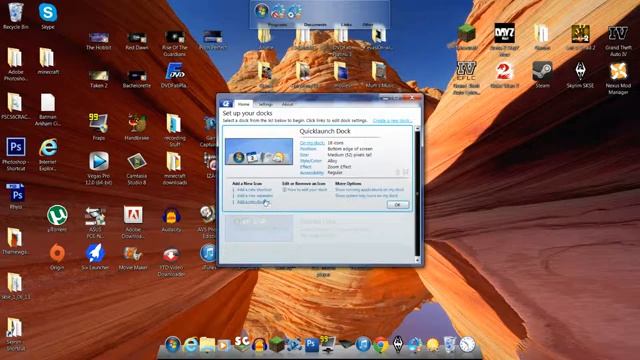The image size is (640, 360).
Task: Click the 'On my dock' link
Action: pyautogui.click(x=312, y=143)
